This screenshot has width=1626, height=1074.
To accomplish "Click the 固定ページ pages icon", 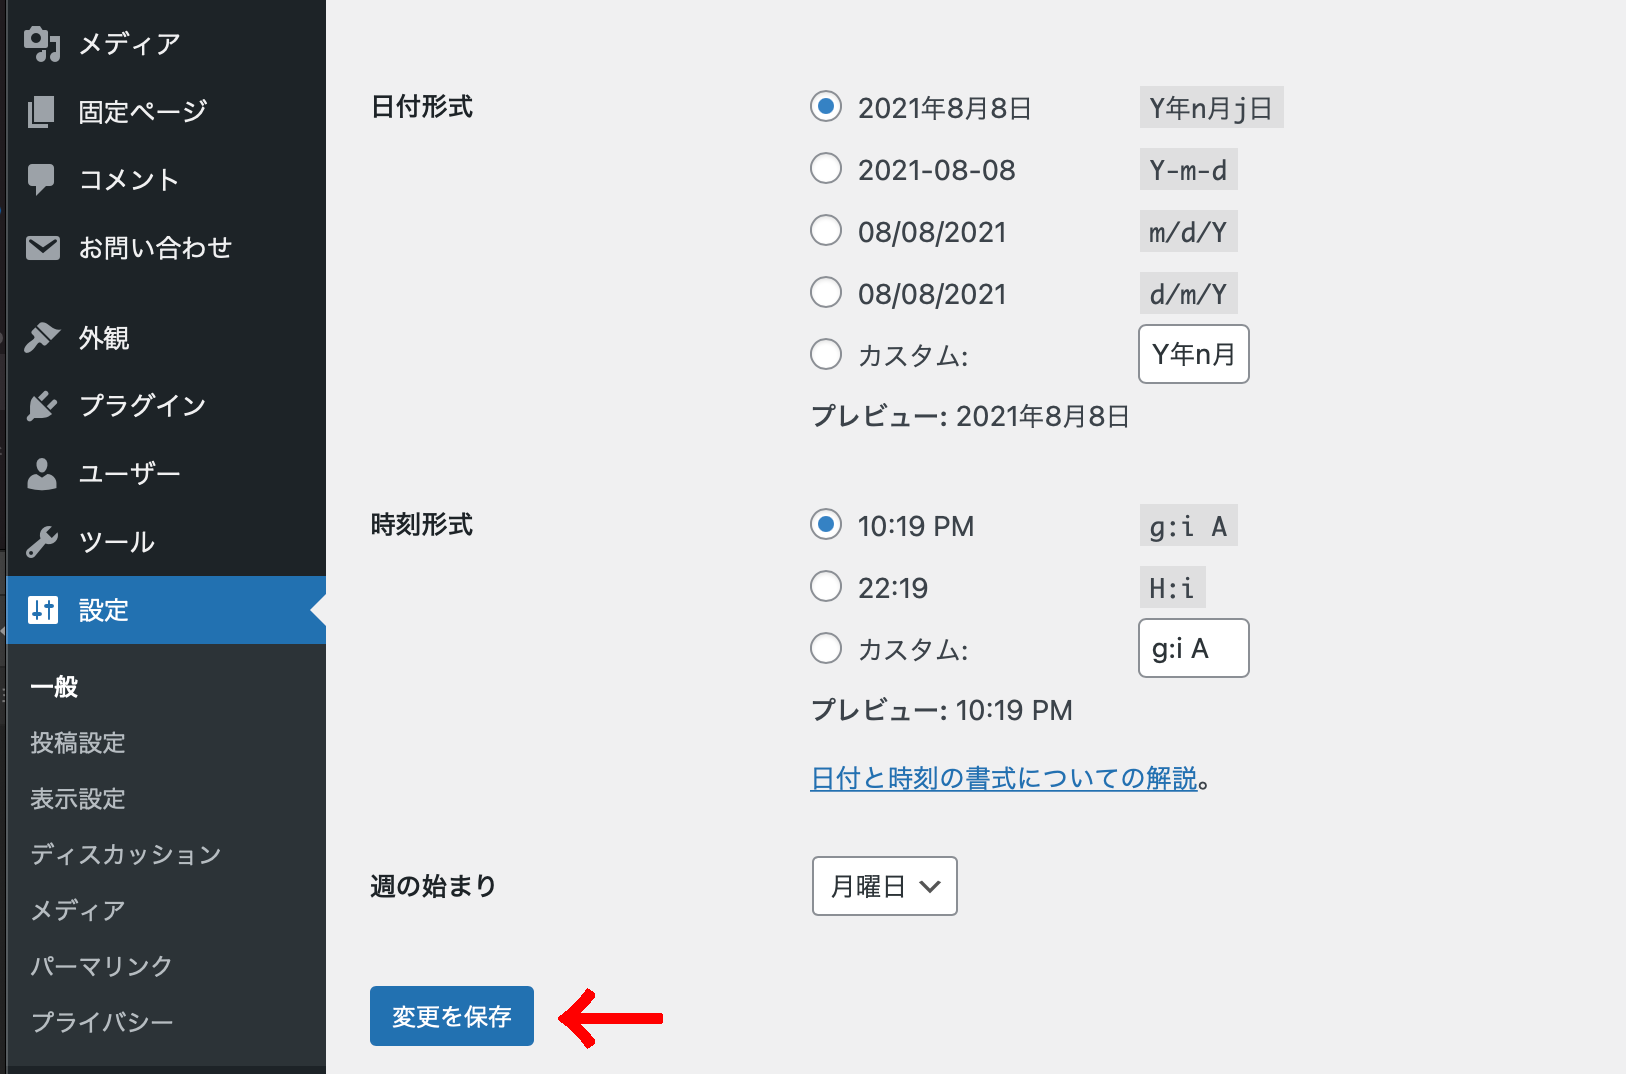I will tap(42, 112).
